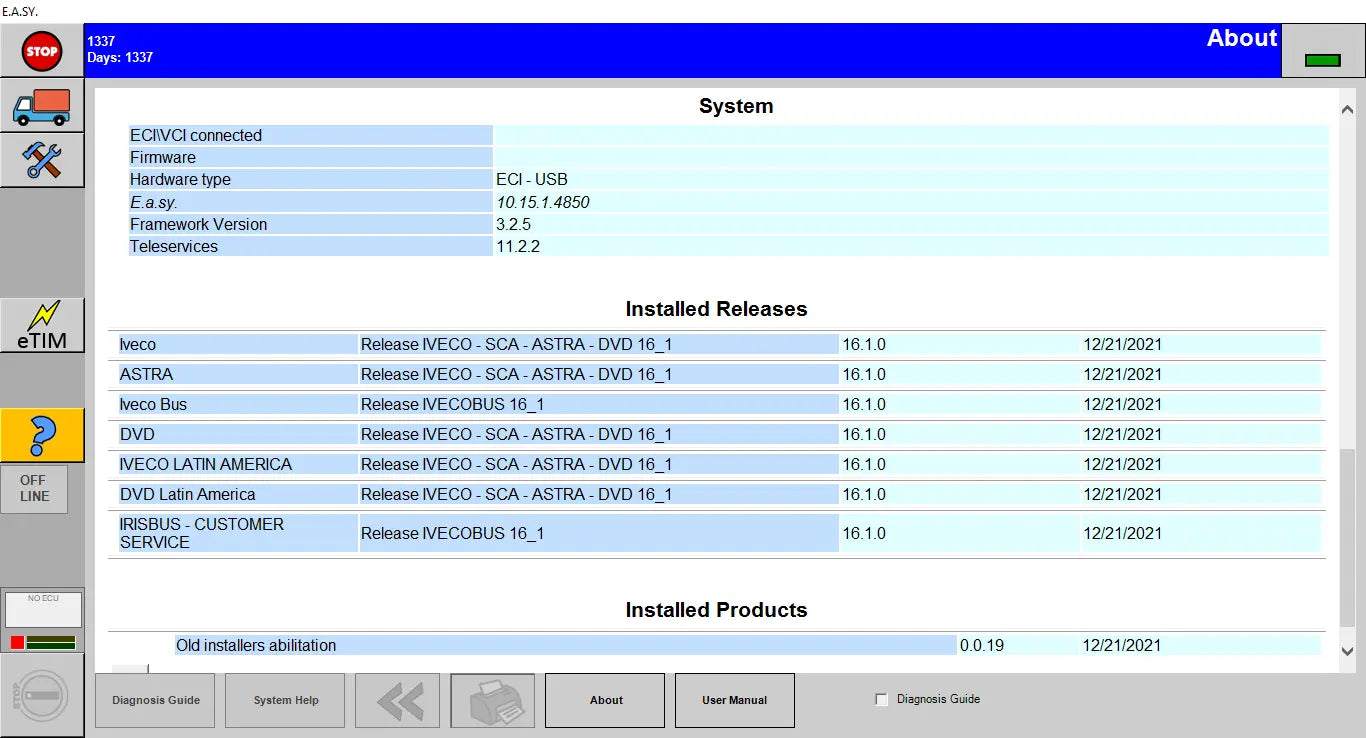Click the scroll-down arrow on the scrollbar

(1347, 650)
